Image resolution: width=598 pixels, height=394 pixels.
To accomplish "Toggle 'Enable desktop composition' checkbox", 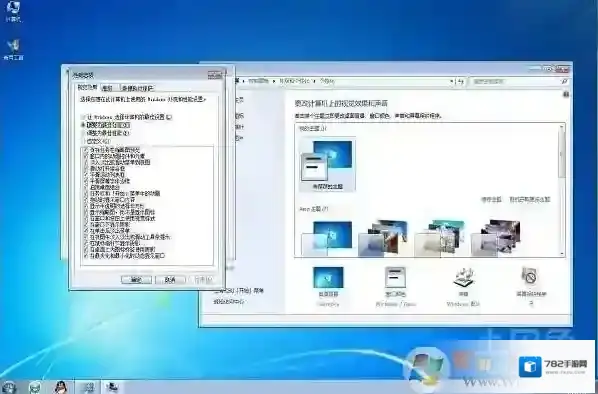I will pos(86,187).
